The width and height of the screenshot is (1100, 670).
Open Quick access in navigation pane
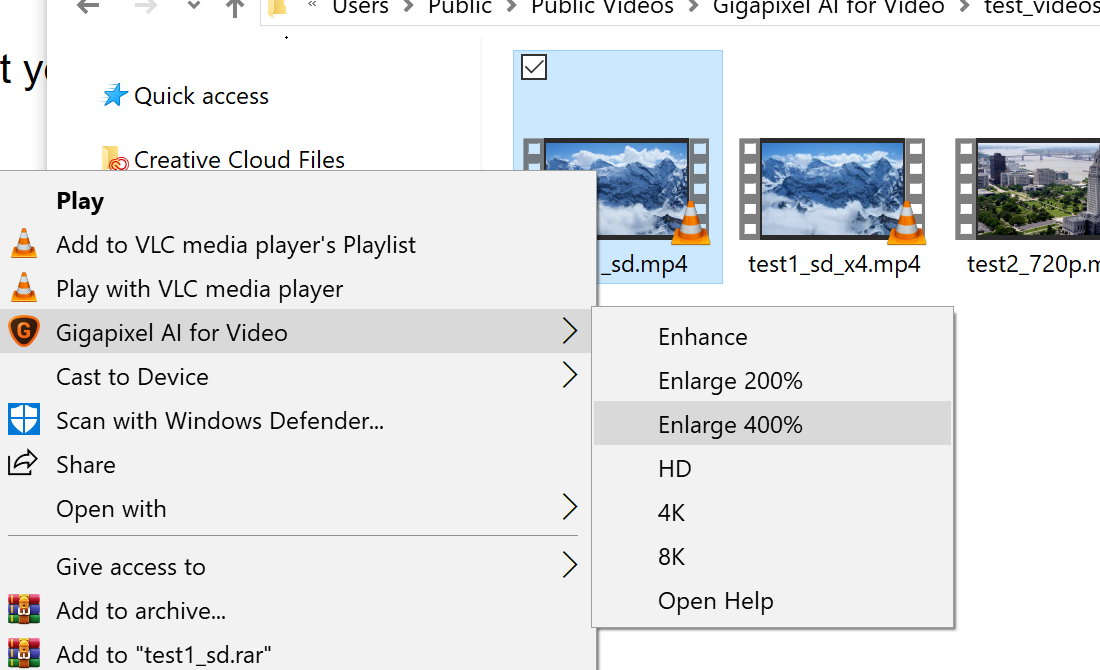201,95
